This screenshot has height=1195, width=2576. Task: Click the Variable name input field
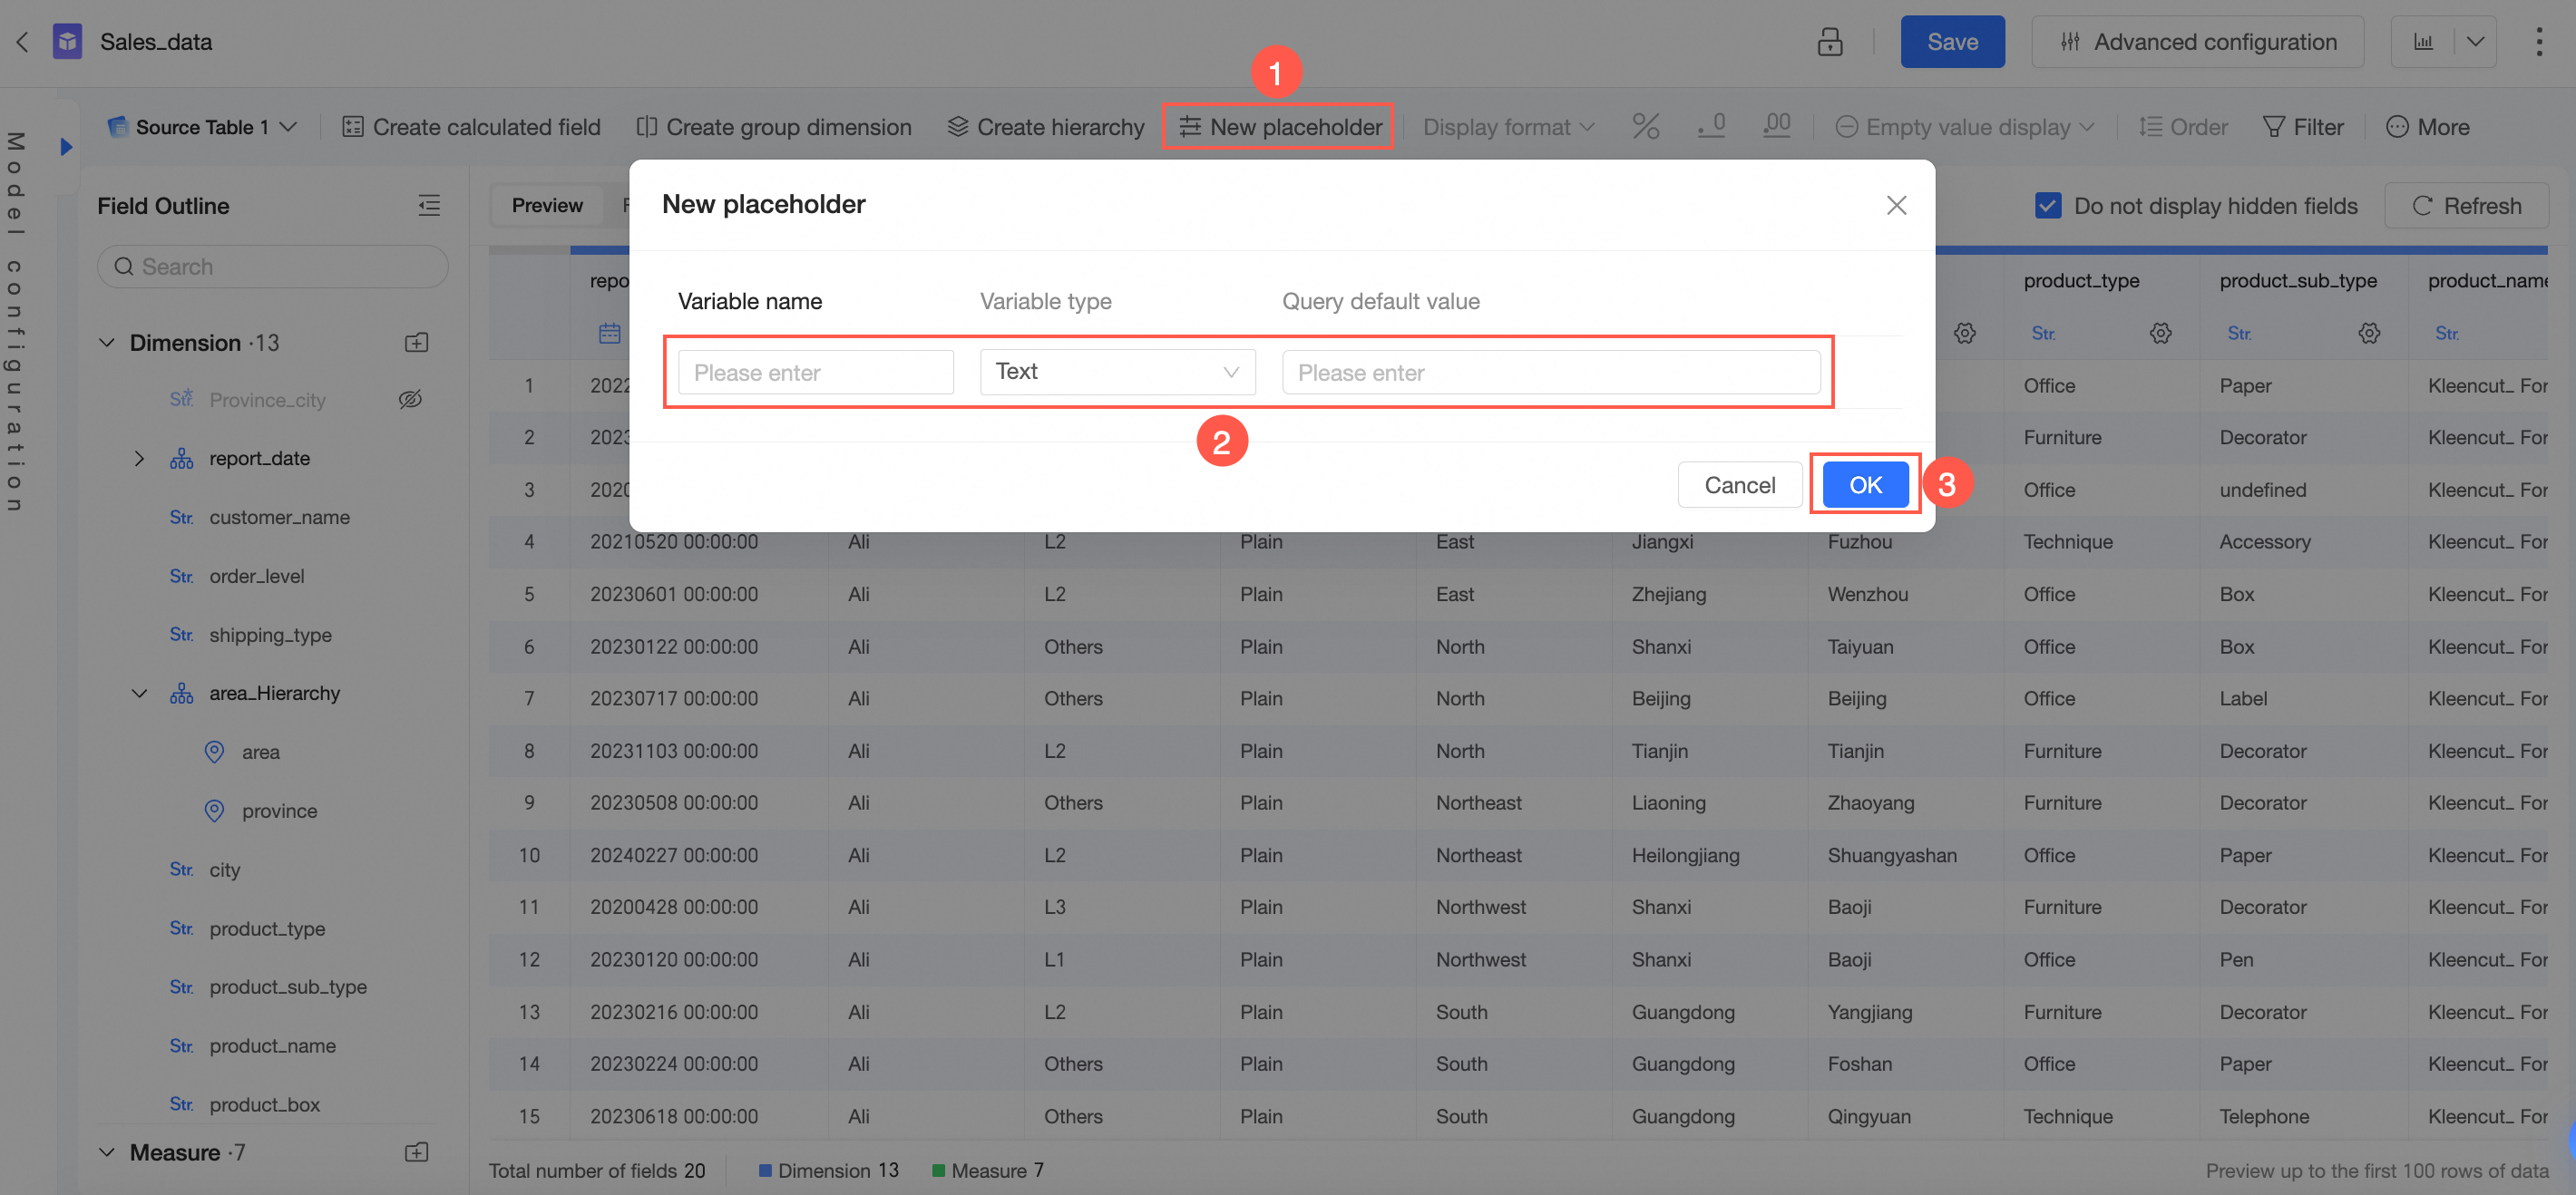tap(815, 373)
